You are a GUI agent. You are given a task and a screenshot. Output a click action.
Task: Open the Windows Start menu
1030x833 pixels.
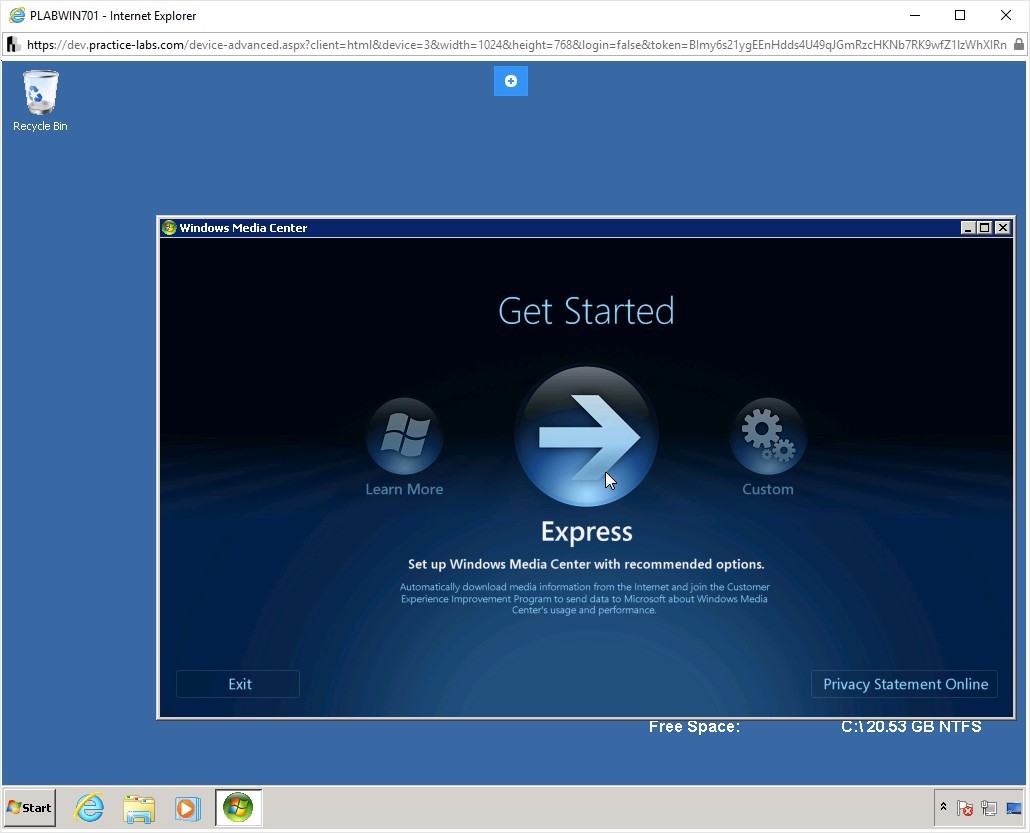[30, 807]
